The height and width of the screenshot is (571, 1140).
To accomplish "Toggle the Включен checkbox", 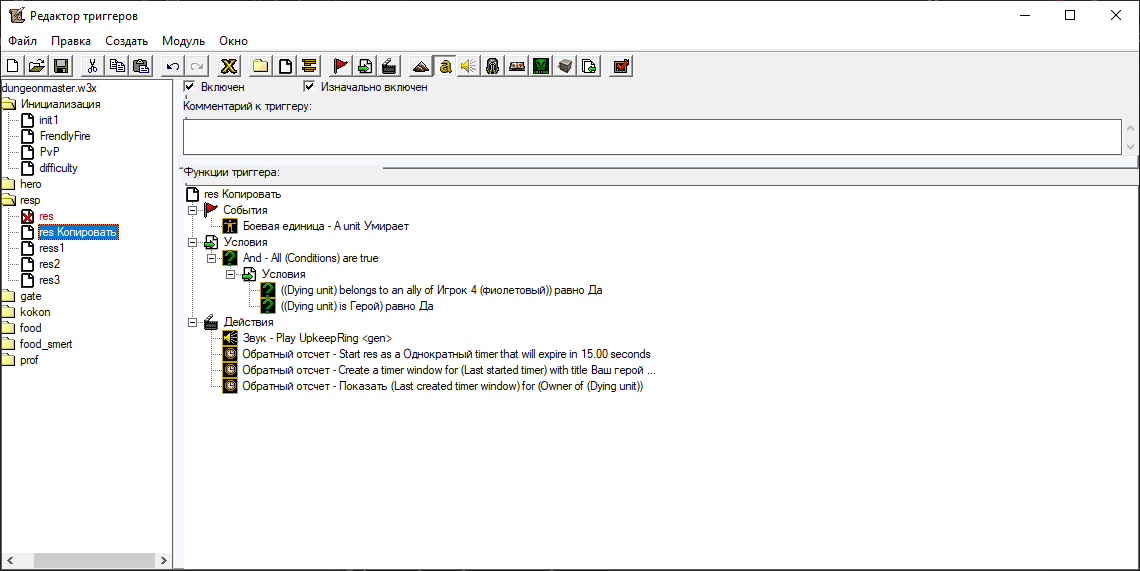I will [x=190, y=87].
